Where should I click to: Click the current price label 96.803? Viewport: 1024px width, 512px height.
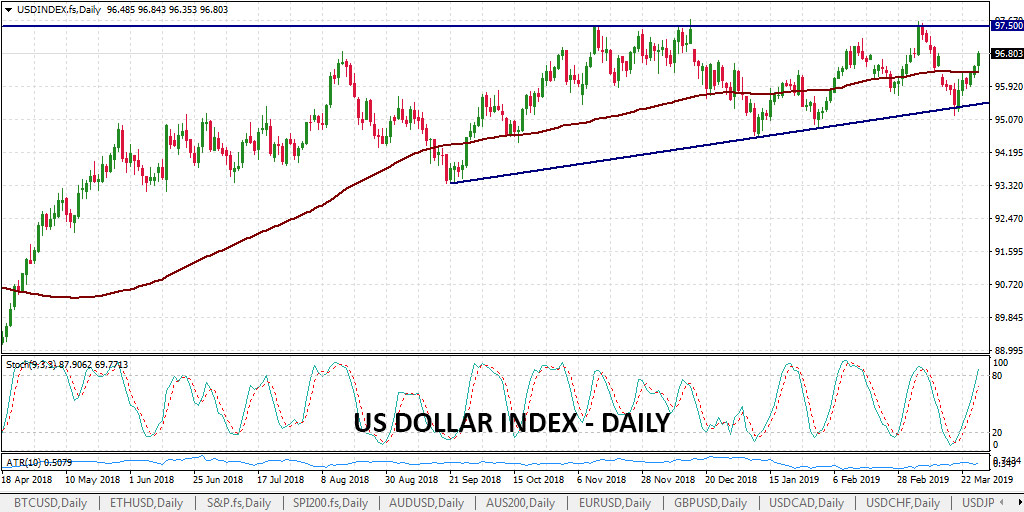pyautogui.click(x=1007, y=54)
